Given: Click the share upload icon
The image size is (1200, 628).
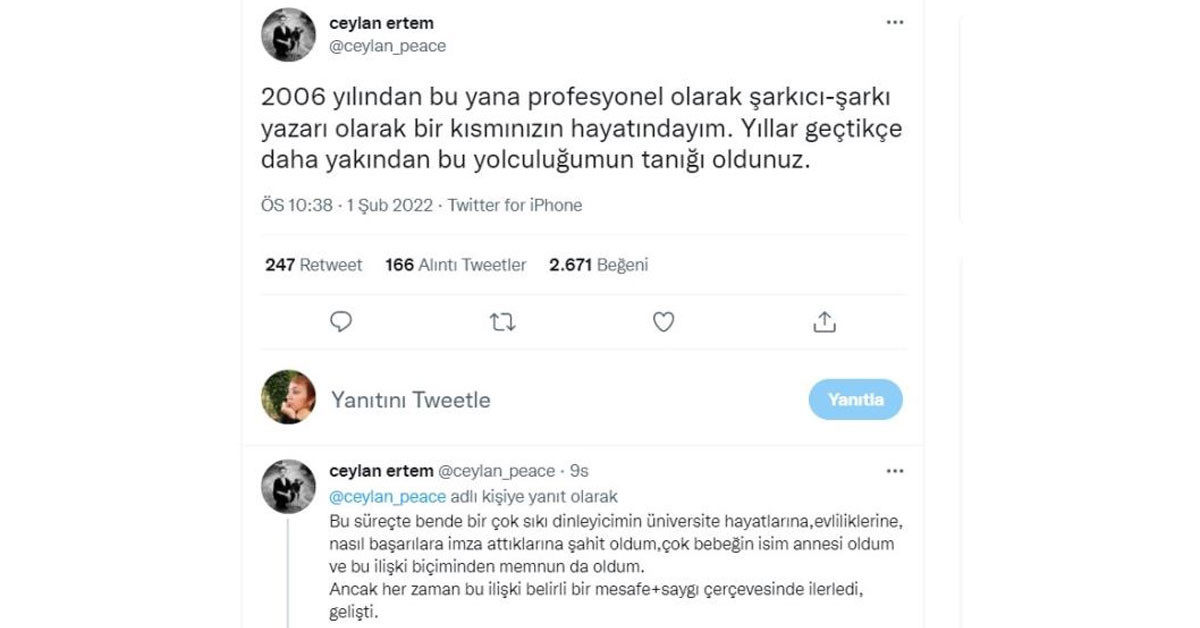Looking at the screenshot, I should point(824,322).
